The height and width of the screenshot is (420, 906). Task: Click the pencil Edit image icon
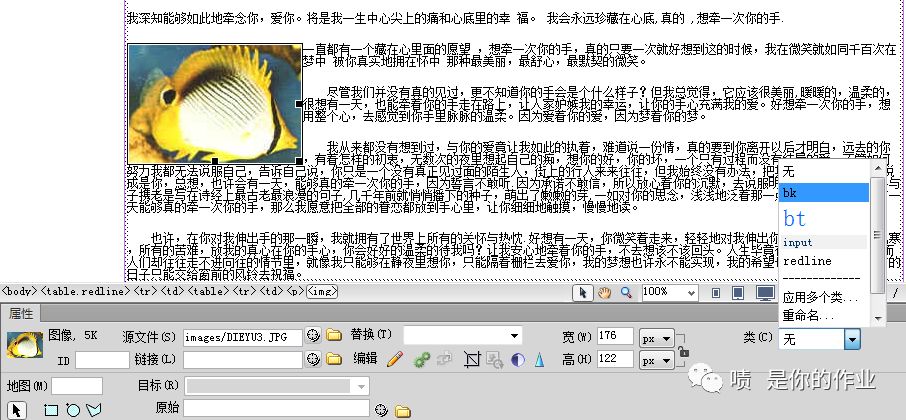coord(395,359)
